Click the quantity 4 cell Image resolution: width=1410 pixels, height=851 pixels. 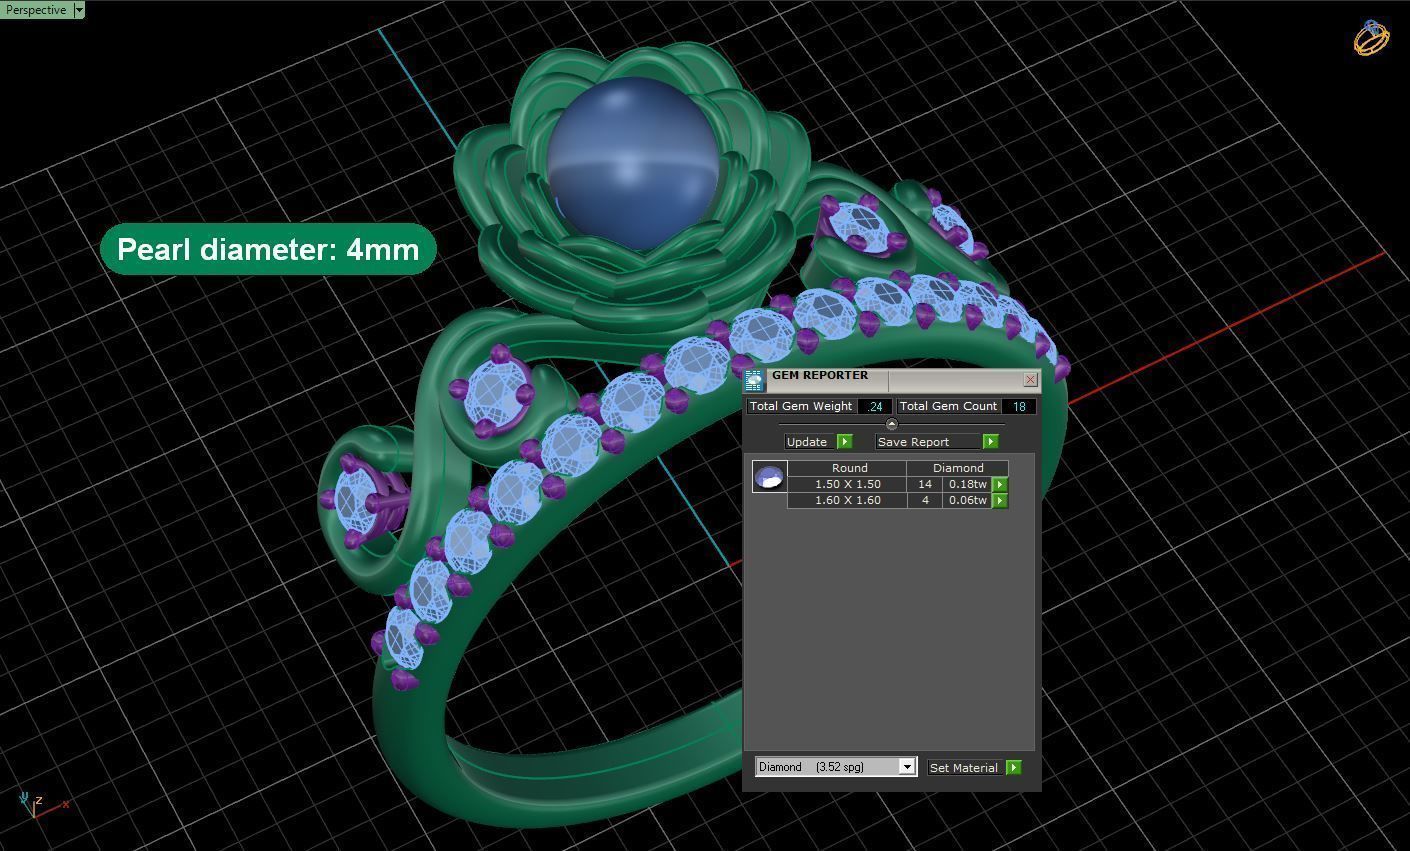(925, 500)
